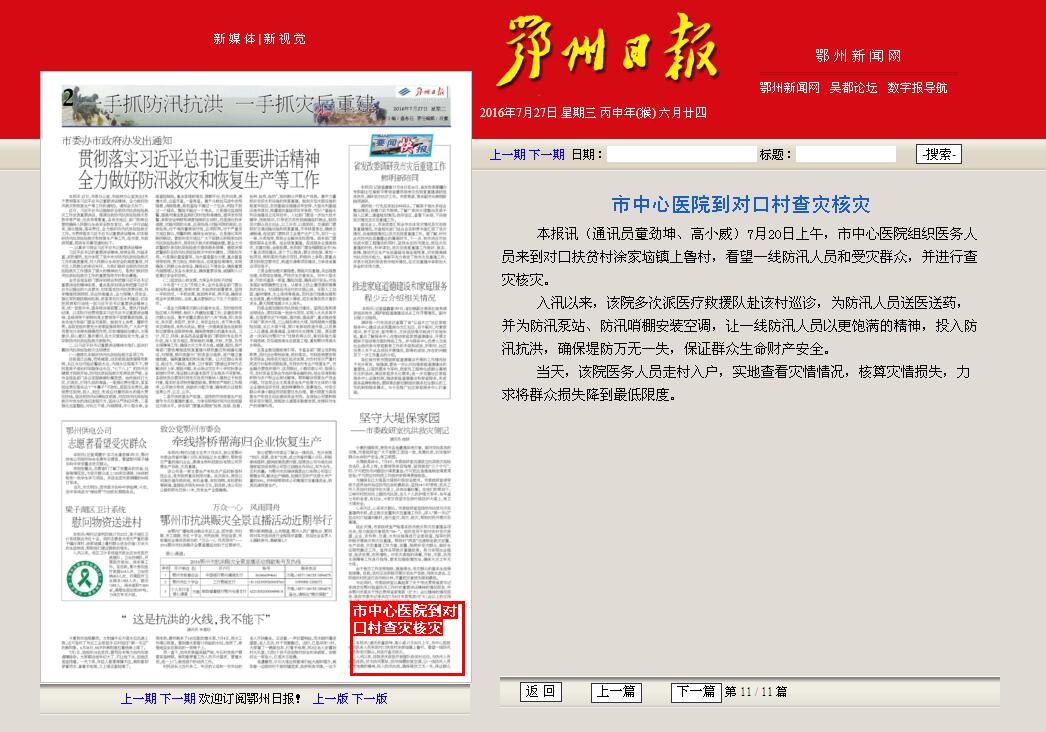
Task: Click the large 鄂州新闻网 heading above the header links
Action: pos(858,56)
